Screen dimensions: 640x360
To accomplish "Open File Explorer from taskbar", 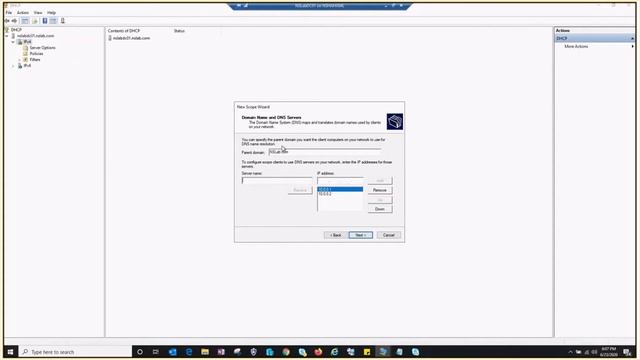I will 205,352.
